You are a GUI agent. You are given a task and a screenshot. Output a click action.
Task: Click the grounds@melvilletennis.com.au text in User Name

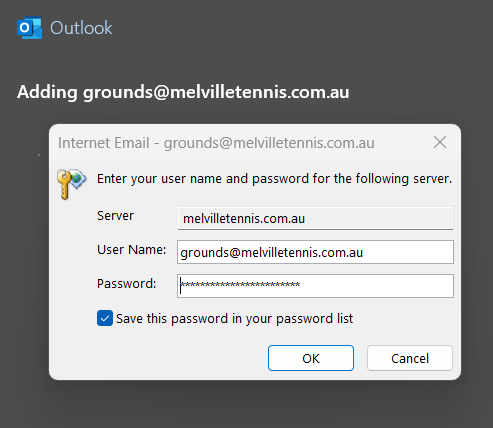271,252
